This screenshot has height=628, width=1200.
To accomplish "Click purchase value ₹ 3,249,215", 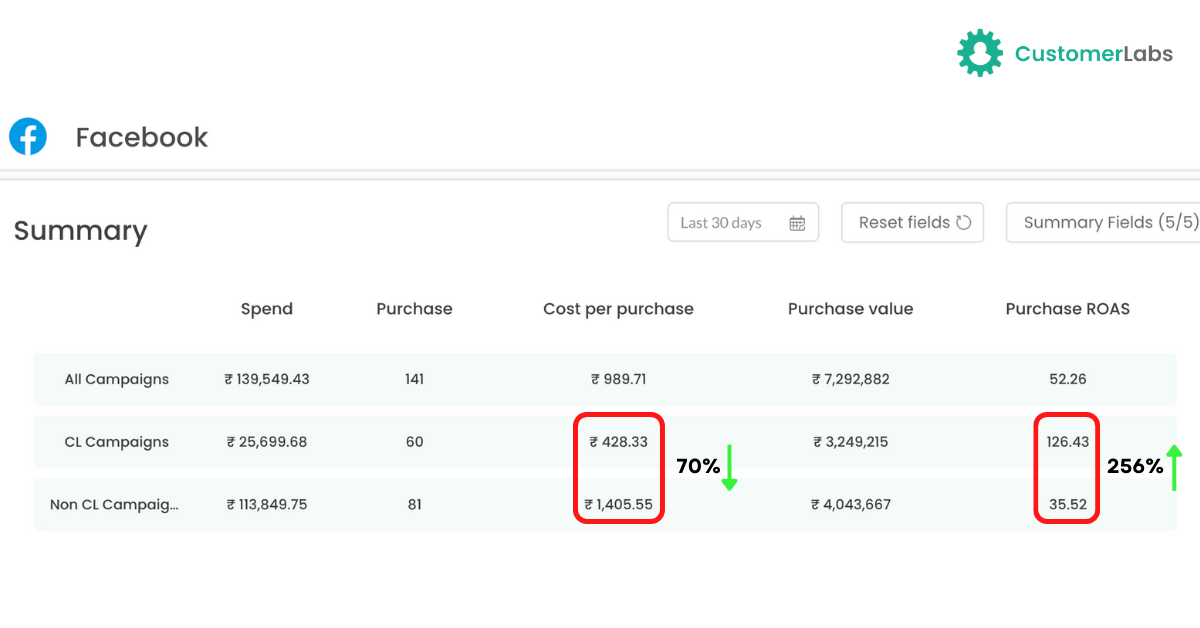I will (x=850, y=442).
